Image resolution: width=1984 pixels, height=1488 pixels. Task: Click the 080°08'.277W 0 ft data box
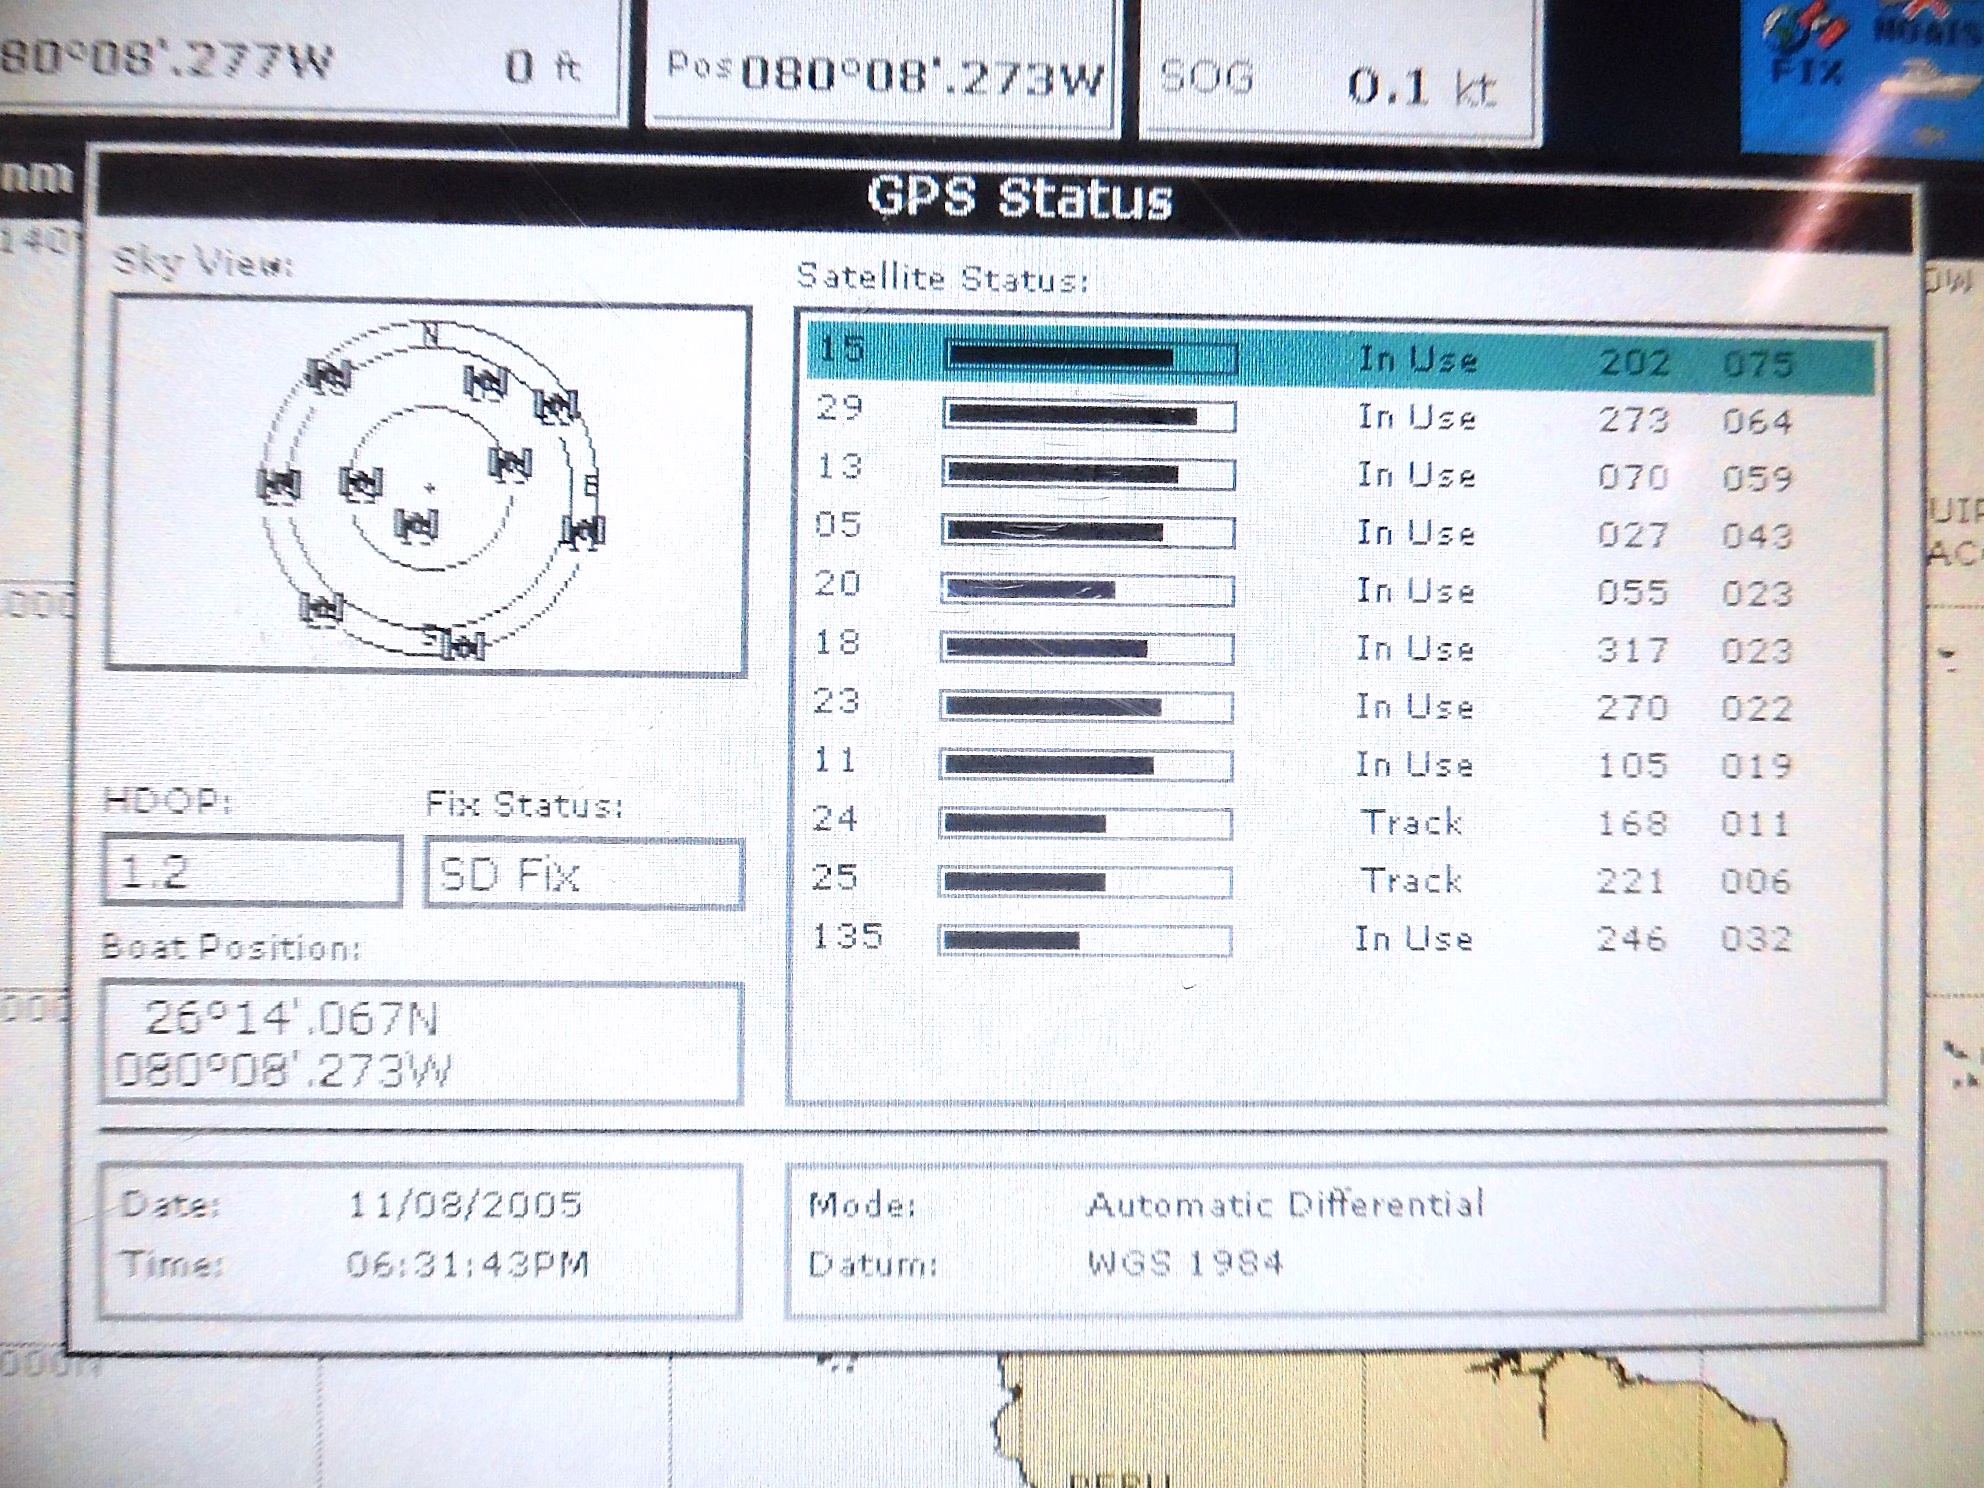pyautogui.click(x=312, y=62)
